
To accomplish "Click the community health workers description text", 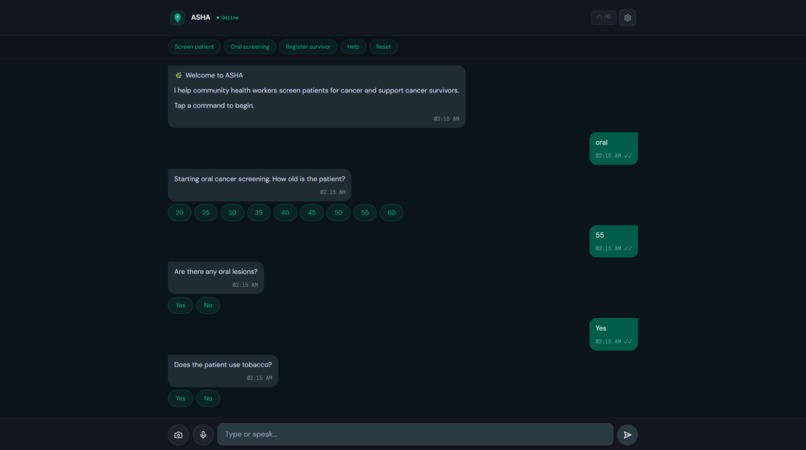I will [316, 91].
